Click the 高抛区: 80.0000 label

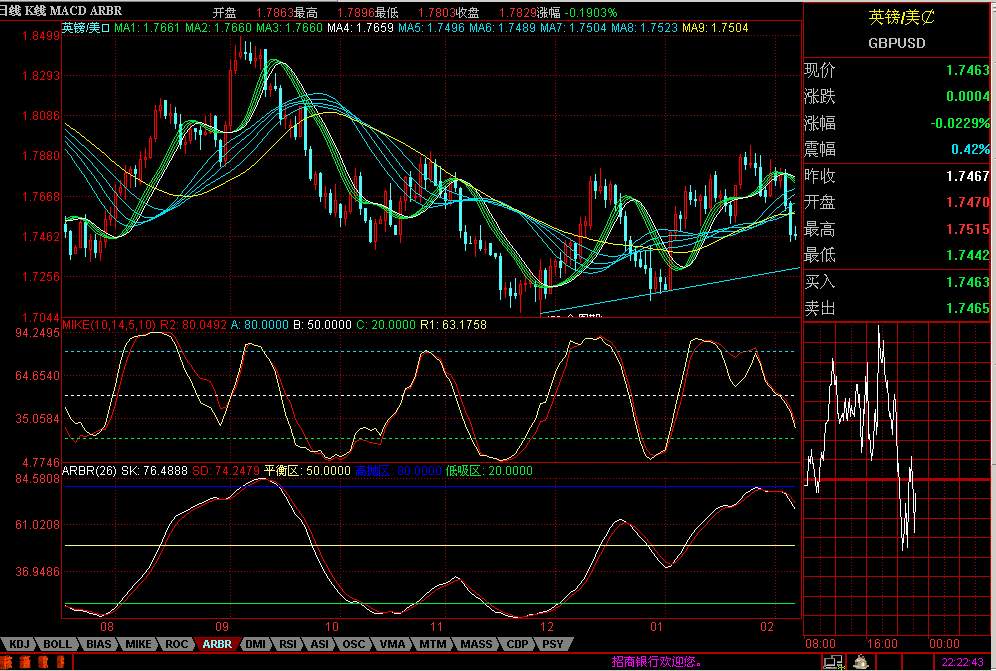pos(398,471)
